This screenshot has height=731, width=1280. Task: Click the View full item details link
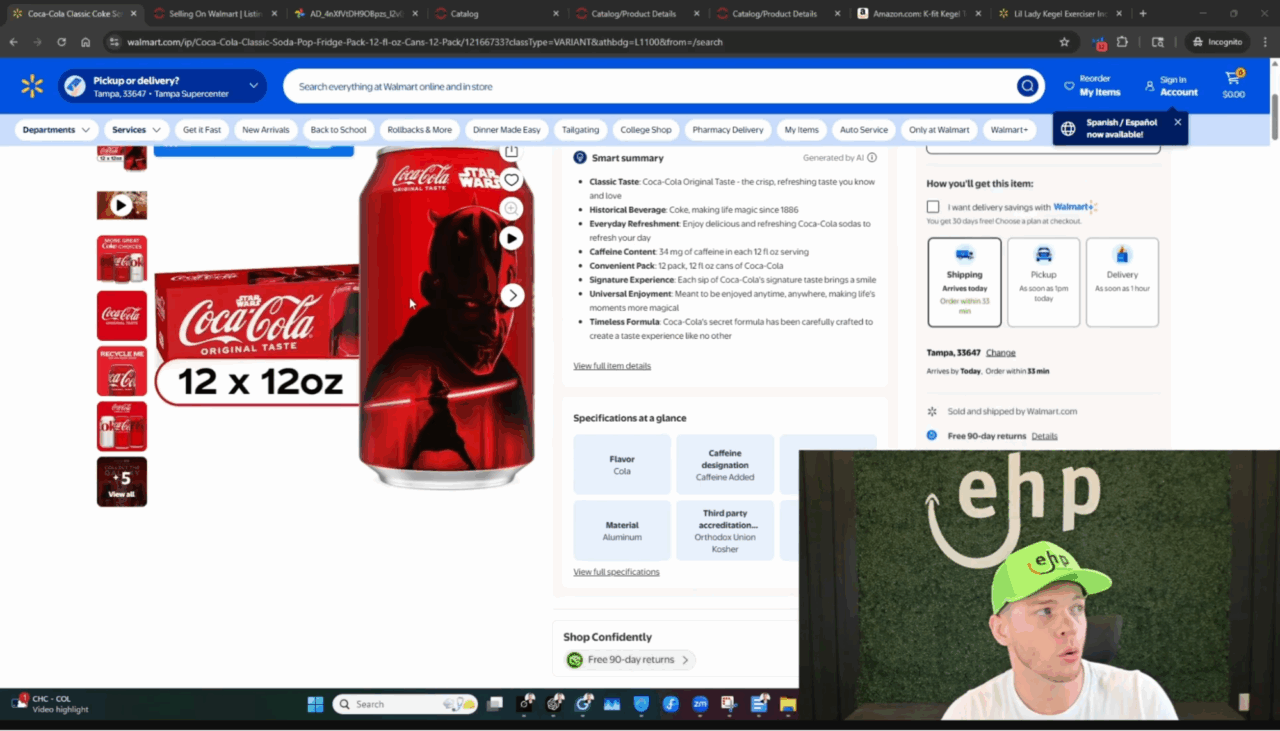[612, 365]
